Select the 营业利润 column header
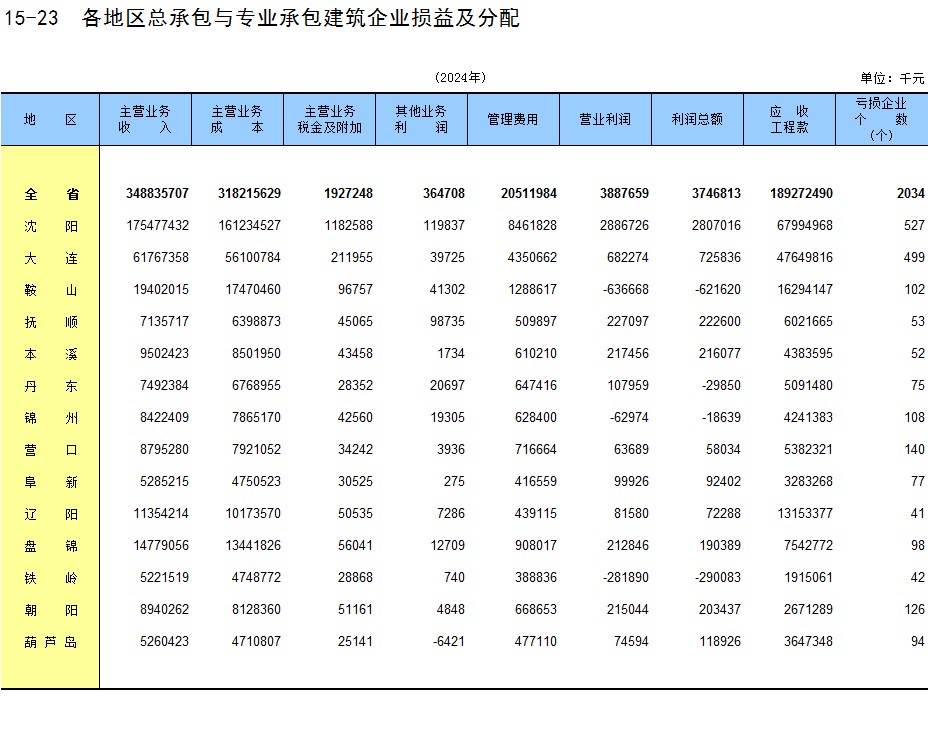928x754 pixels. 605,119
